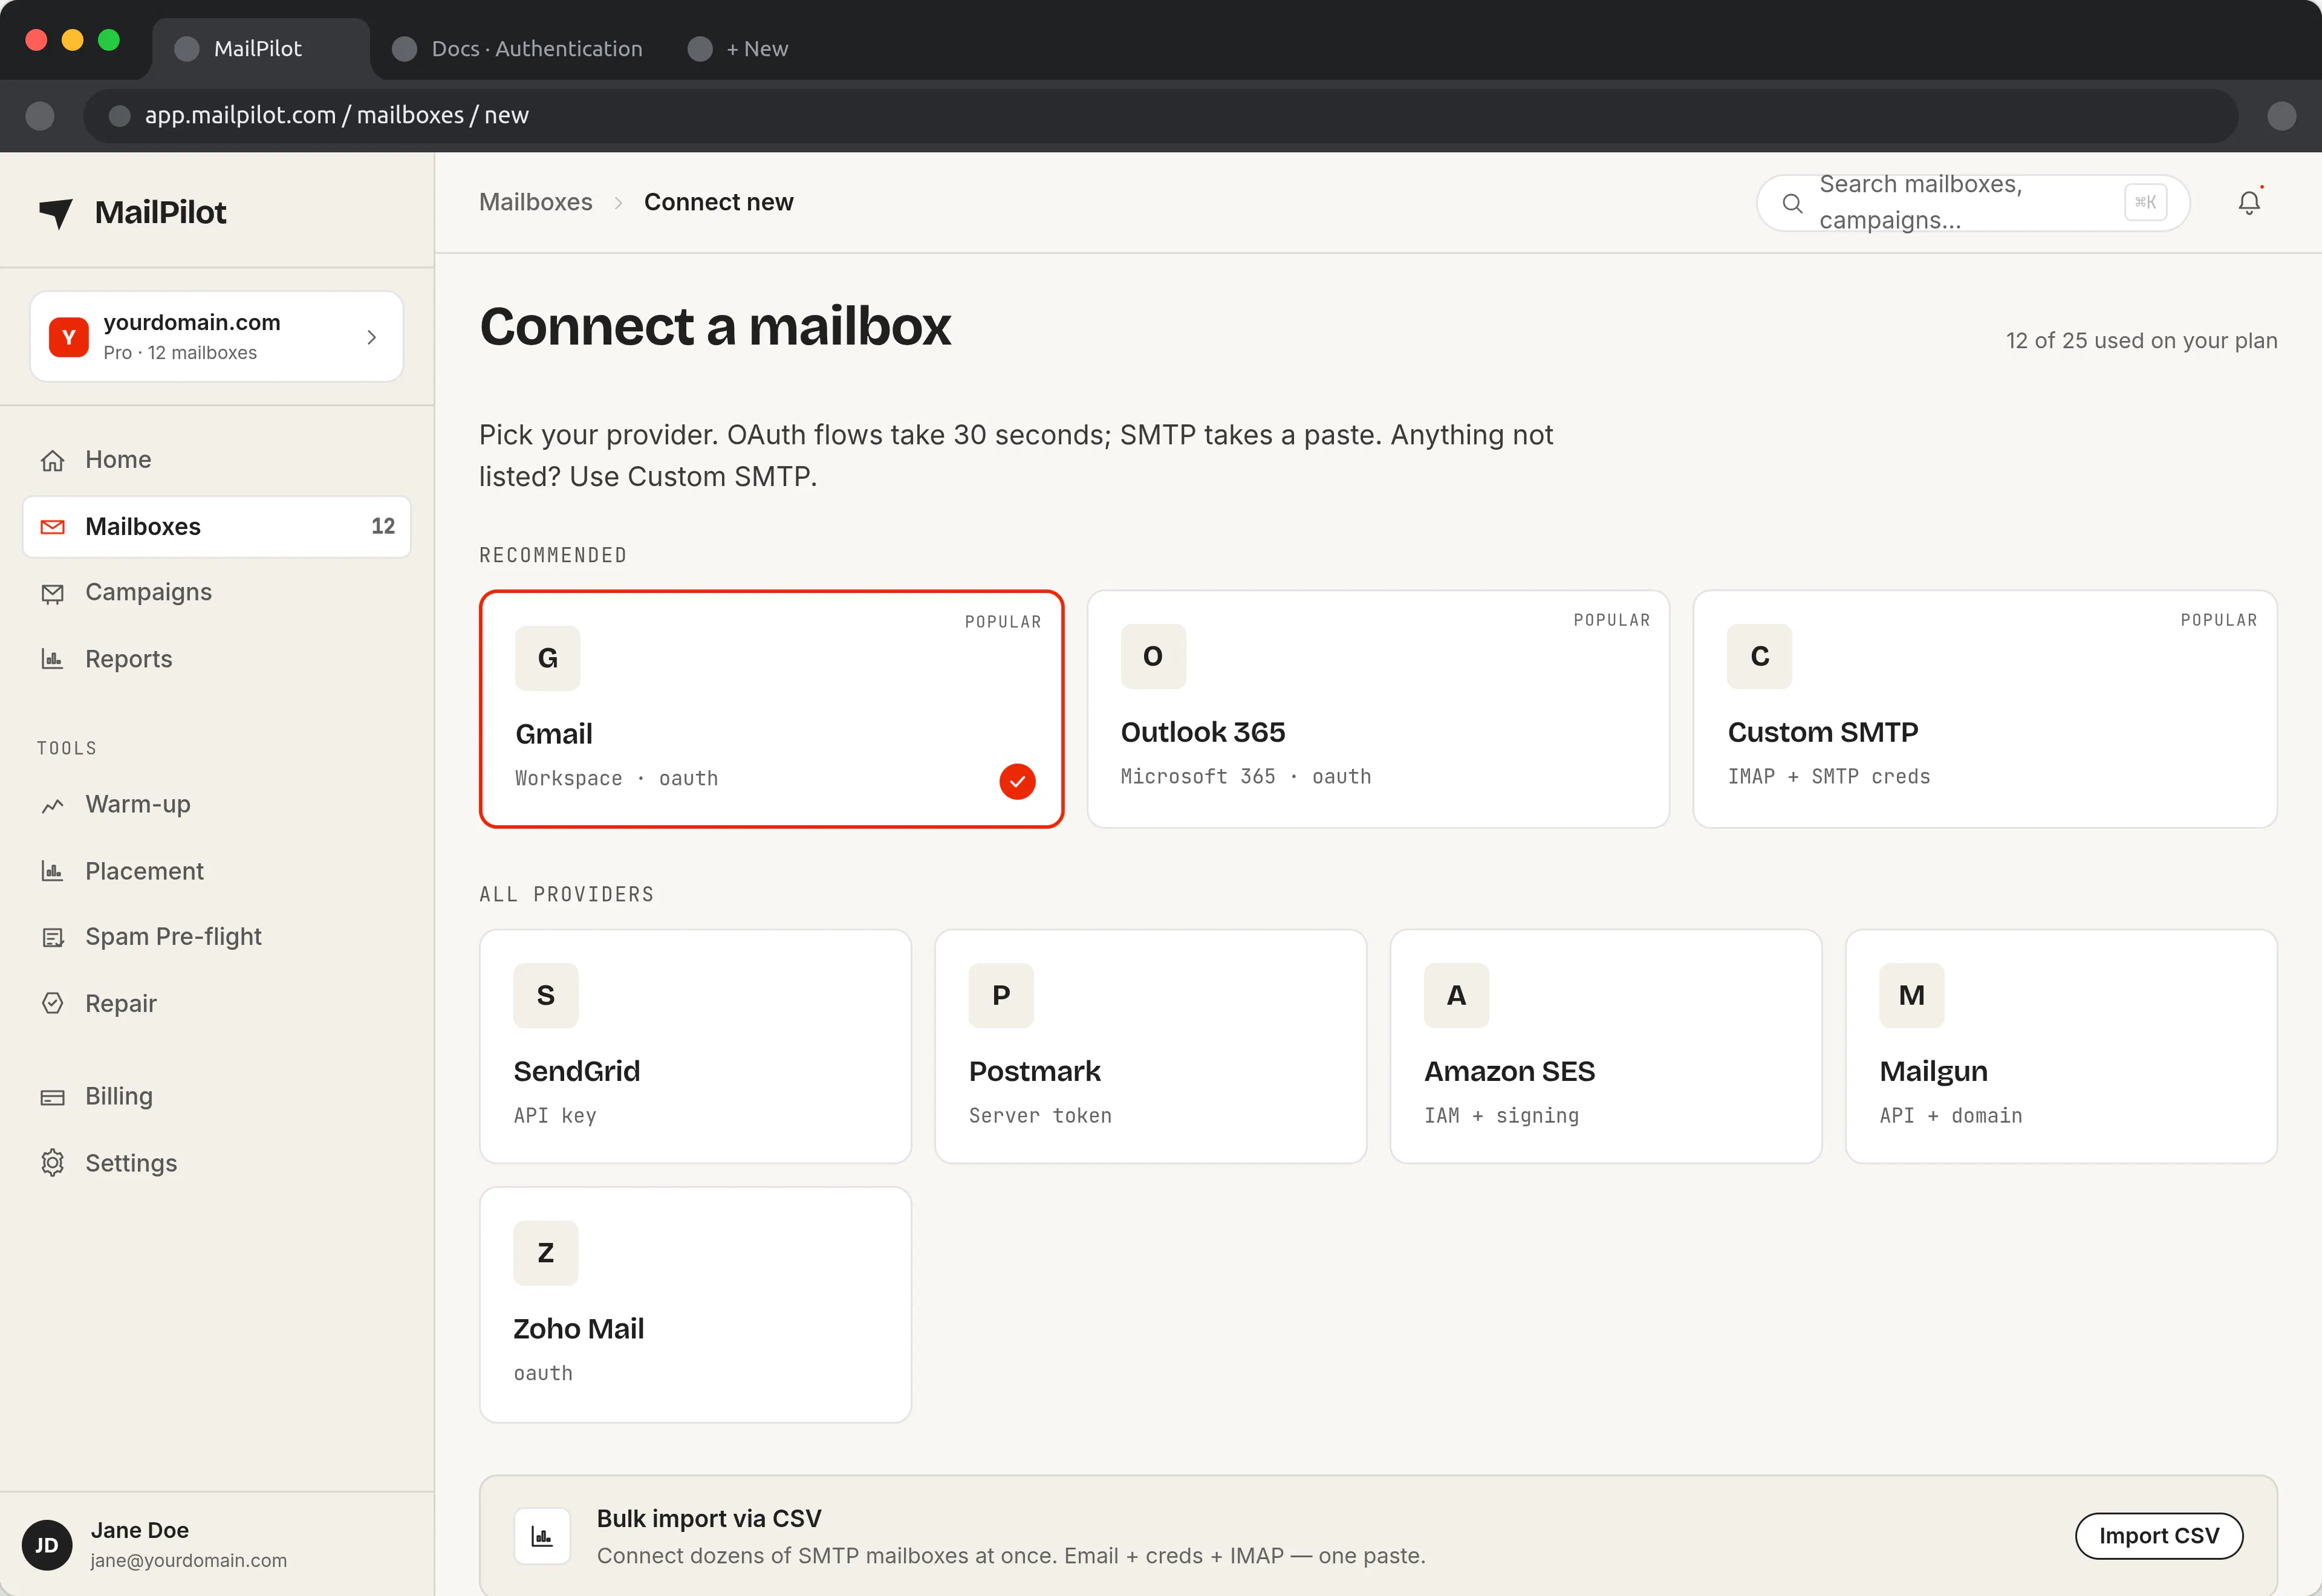Click the Repair badge icon
This screenshot has width=2322, height=1596.
[53, 1003]
